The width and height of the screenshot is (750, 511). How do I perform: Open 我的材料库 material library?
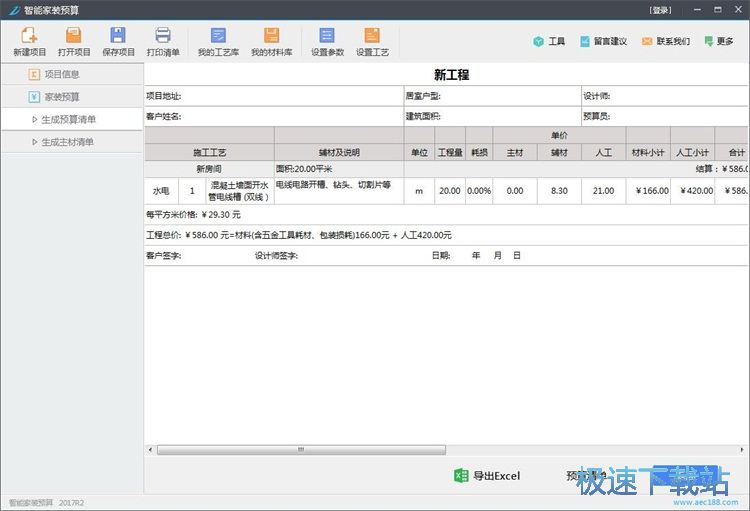[x=271, y=41]
